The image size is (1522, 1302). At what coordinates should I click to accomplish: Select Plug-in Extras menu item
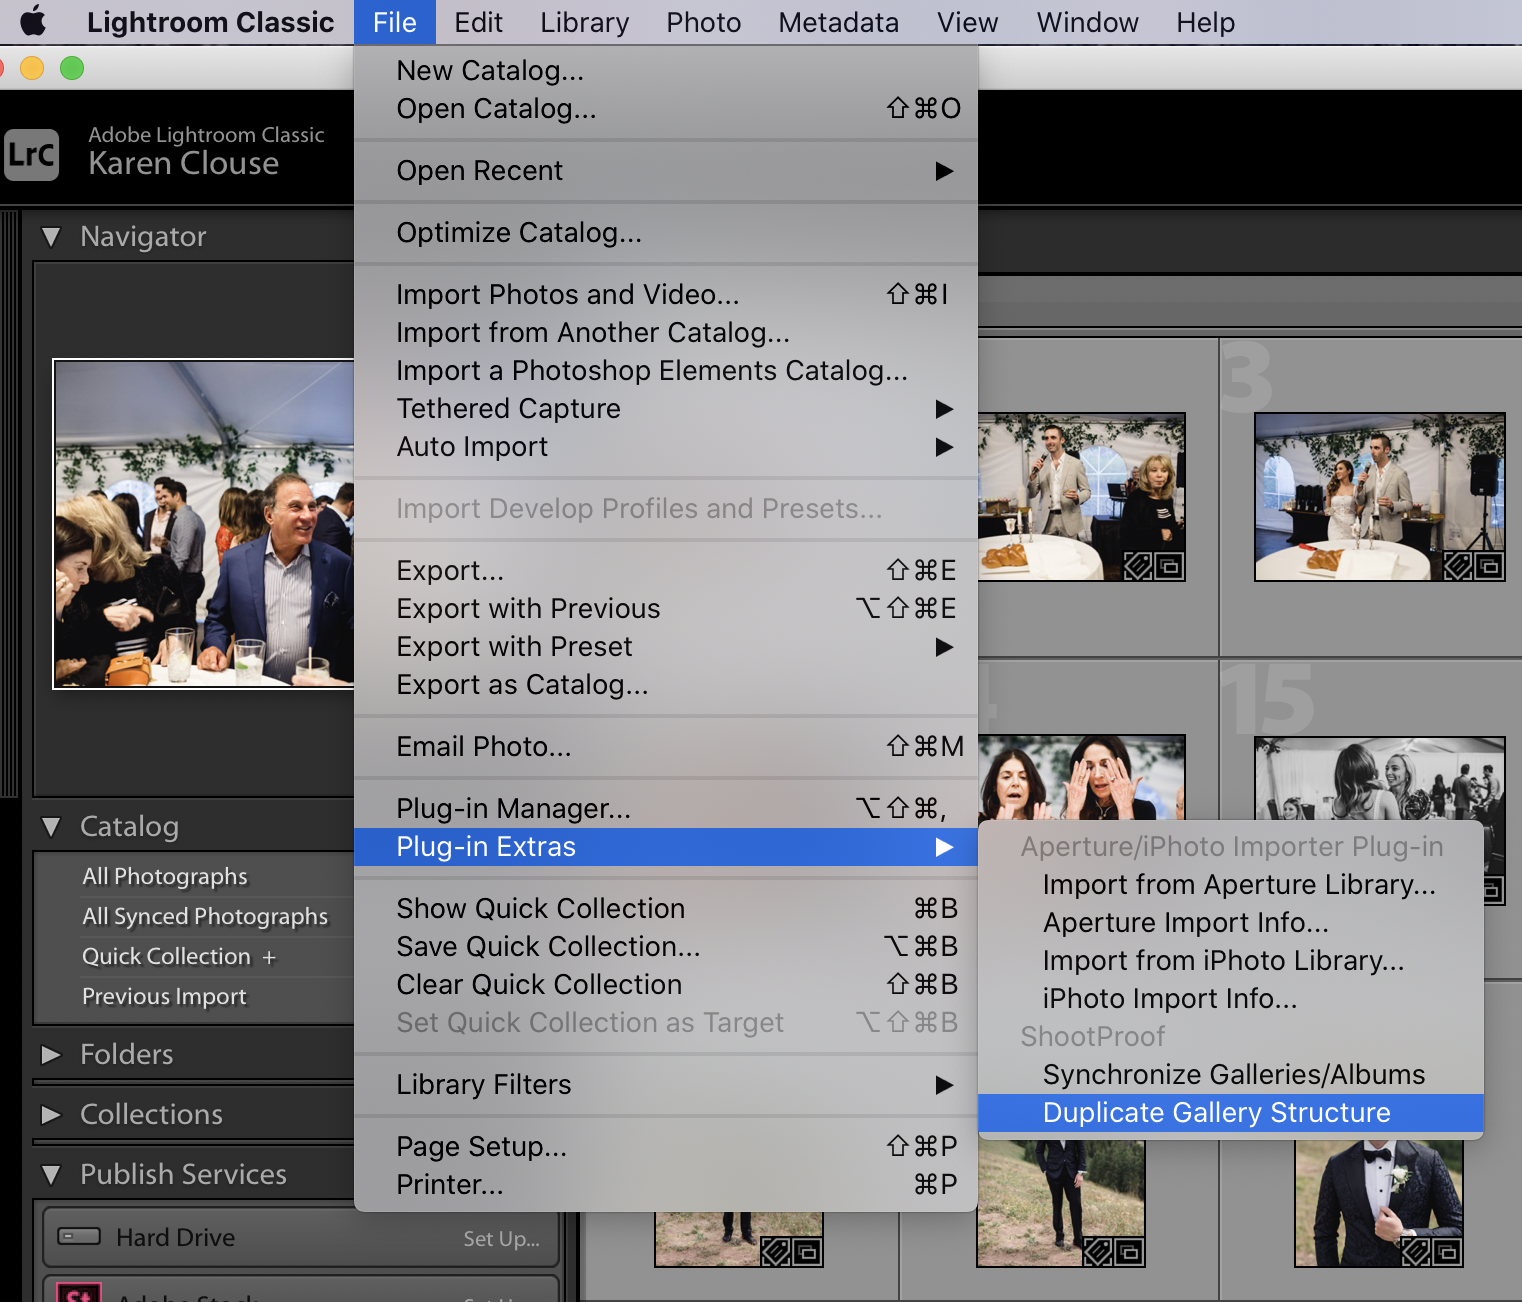coord(666,847)
